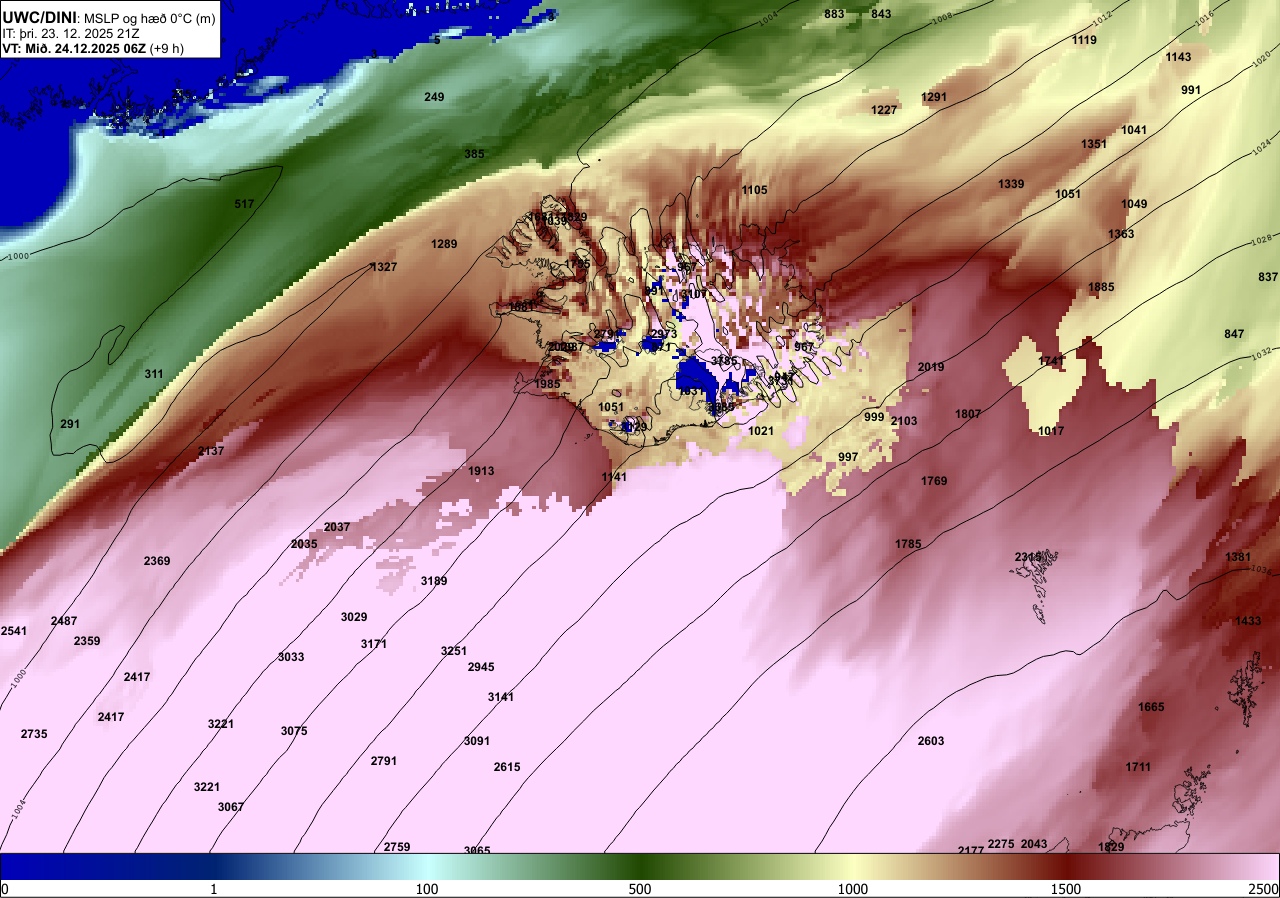
Task: Click the 1105 value on the map
Action: coord(754,190)
